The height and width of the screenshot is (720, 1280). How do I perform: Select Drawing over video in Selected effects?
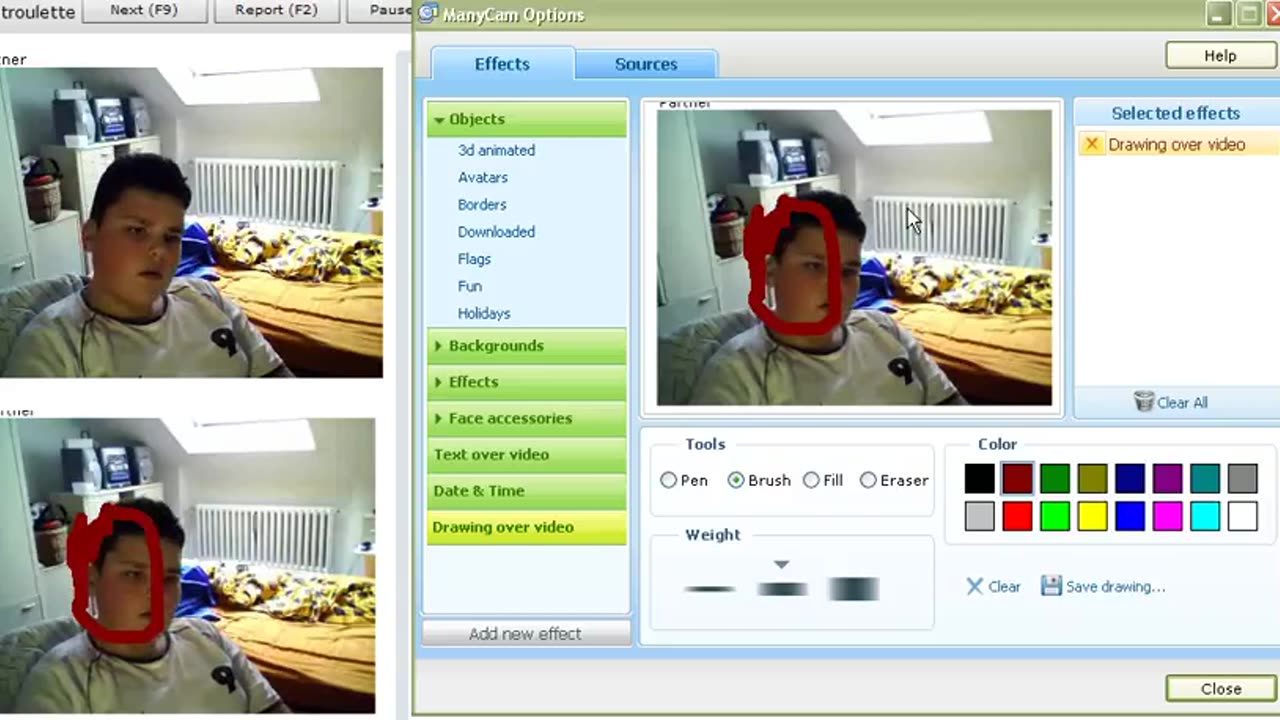pyautogui.click(x=1176, y=144)
